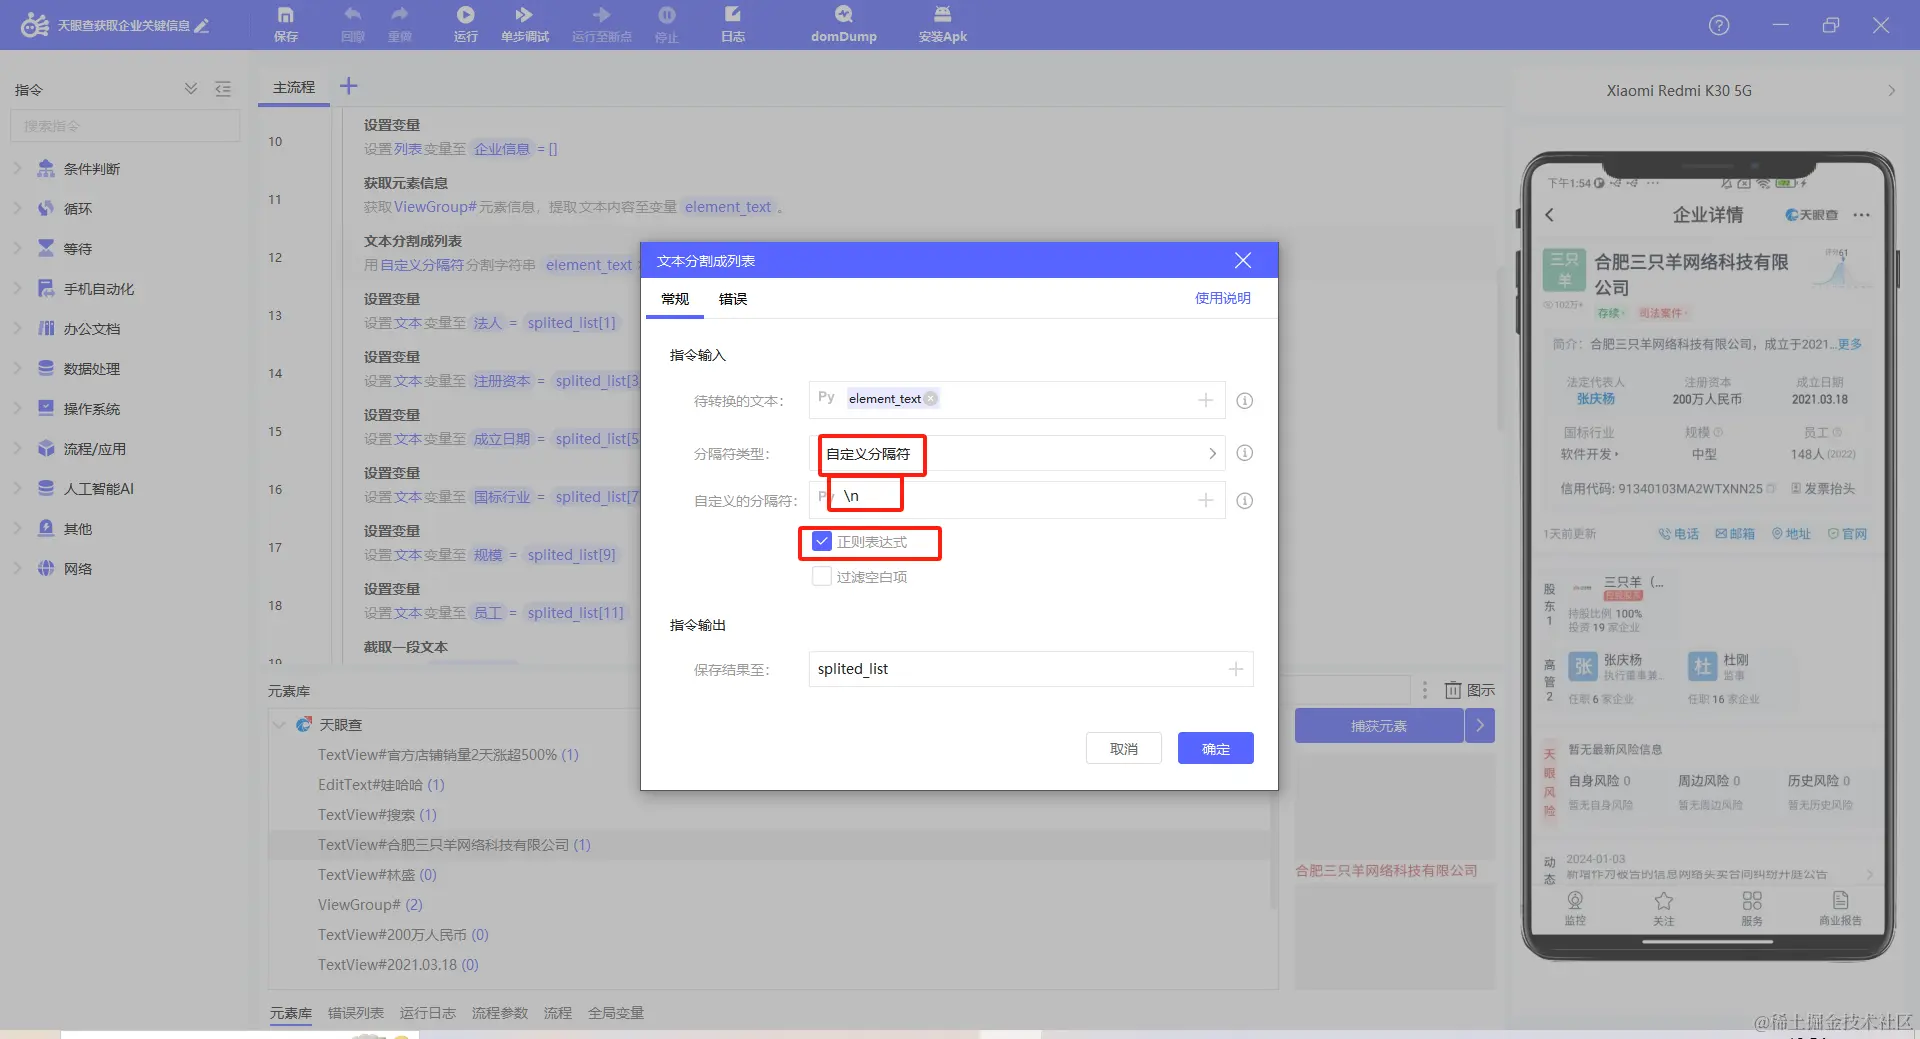Open the 流程参数 bottom tab
Screen dimensions: 1920x1039
point(500,1013)
